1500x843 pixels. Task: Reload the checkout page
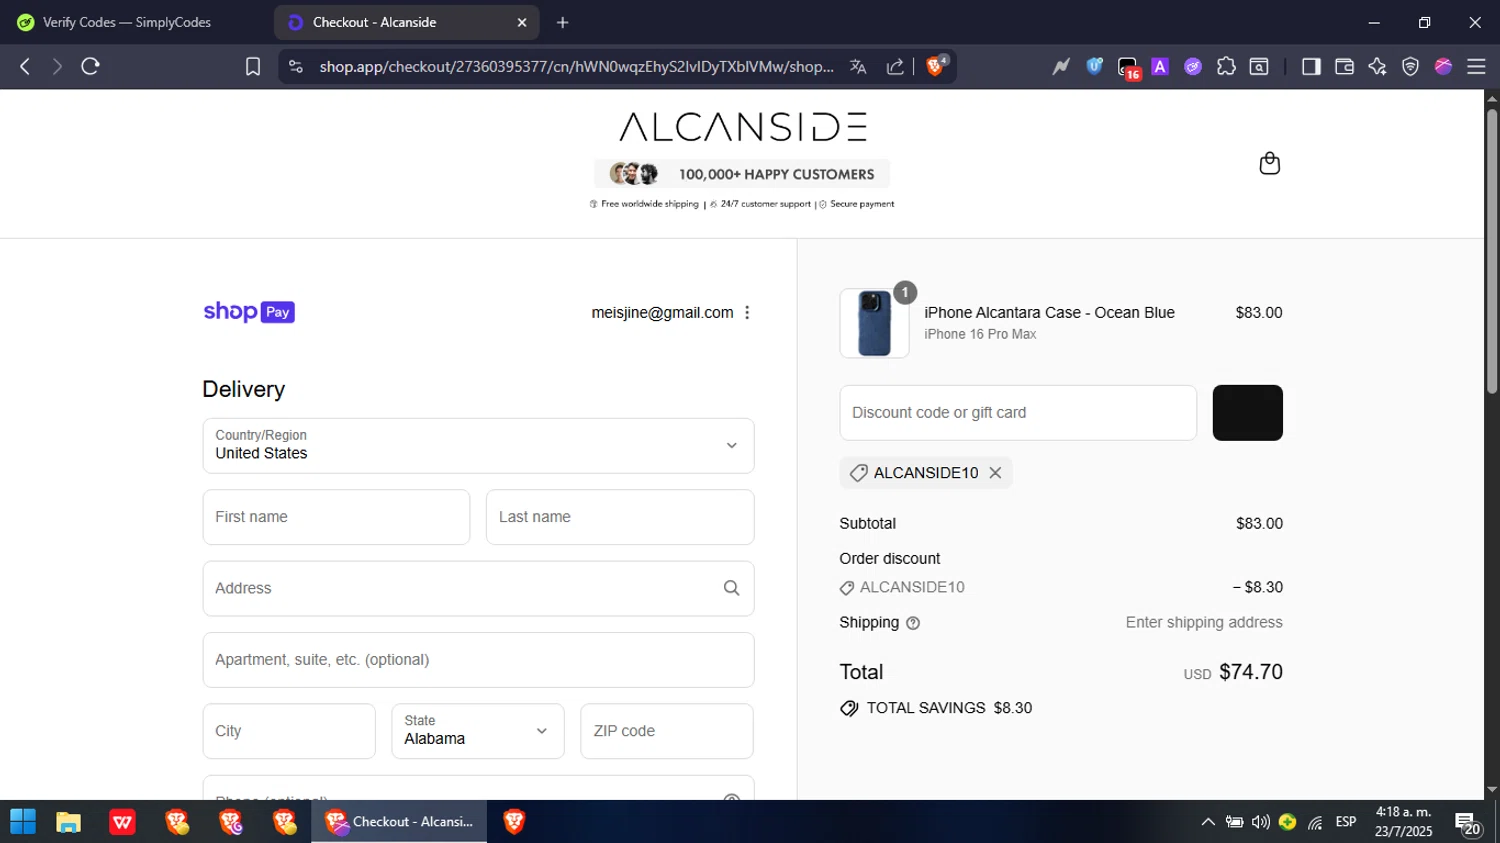90,66
